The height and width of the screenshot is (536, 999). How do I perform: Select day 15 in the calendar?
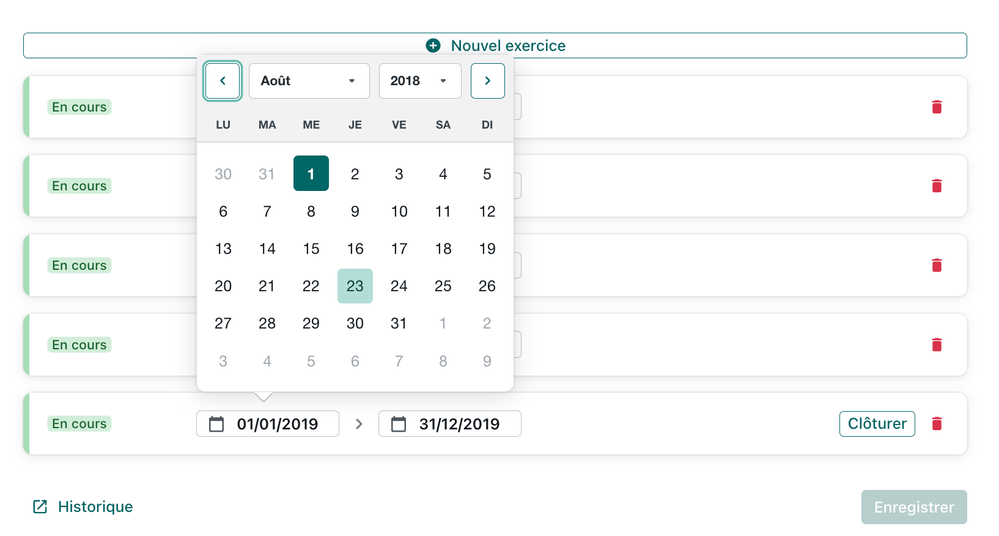pyautogui.click(x=311, y=249)
